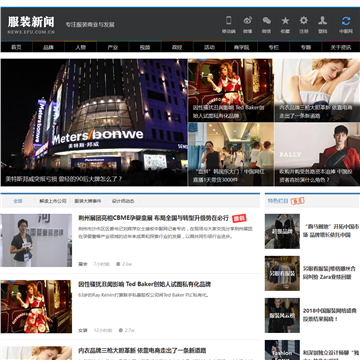Click the WeChat icon in header

coord(266,21)
